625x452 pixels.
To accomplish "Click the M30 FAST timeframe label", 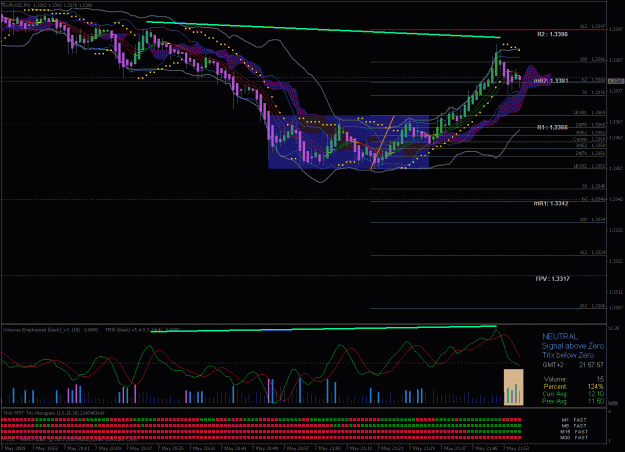I will [574, 438].
